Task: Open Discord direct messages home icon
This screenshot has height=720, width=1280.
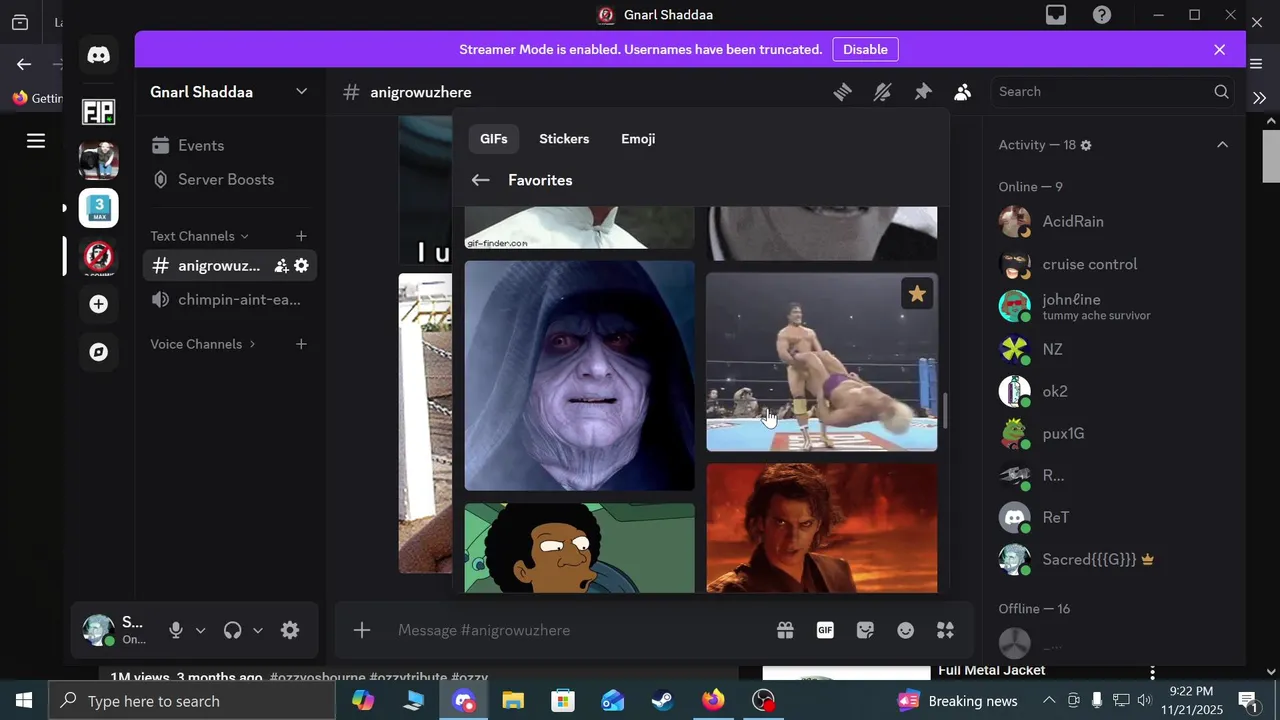Action: tap(98, 55)
